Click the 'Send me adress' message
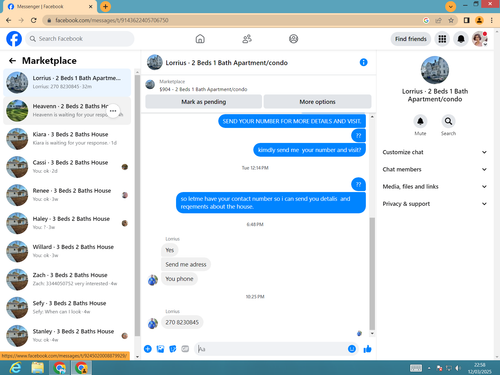The width and height of the screenshot is (500, 375). 186,264
